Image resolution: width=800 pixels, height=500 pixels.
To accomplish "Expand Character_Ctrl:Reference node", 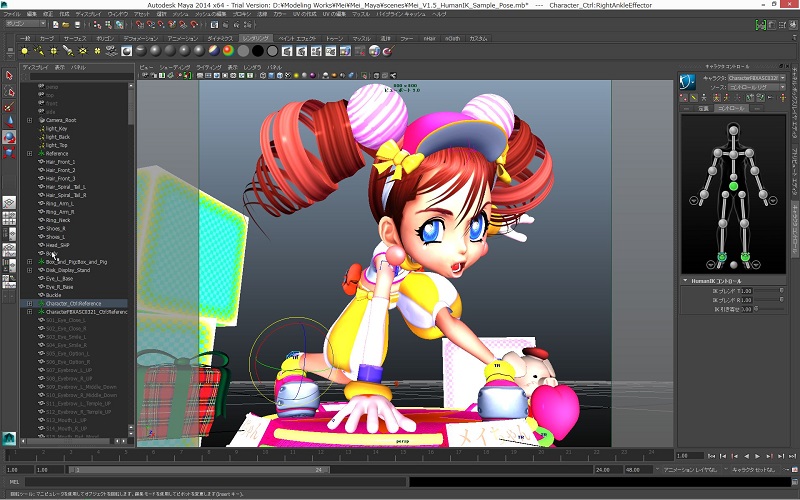I will (29, 304).
